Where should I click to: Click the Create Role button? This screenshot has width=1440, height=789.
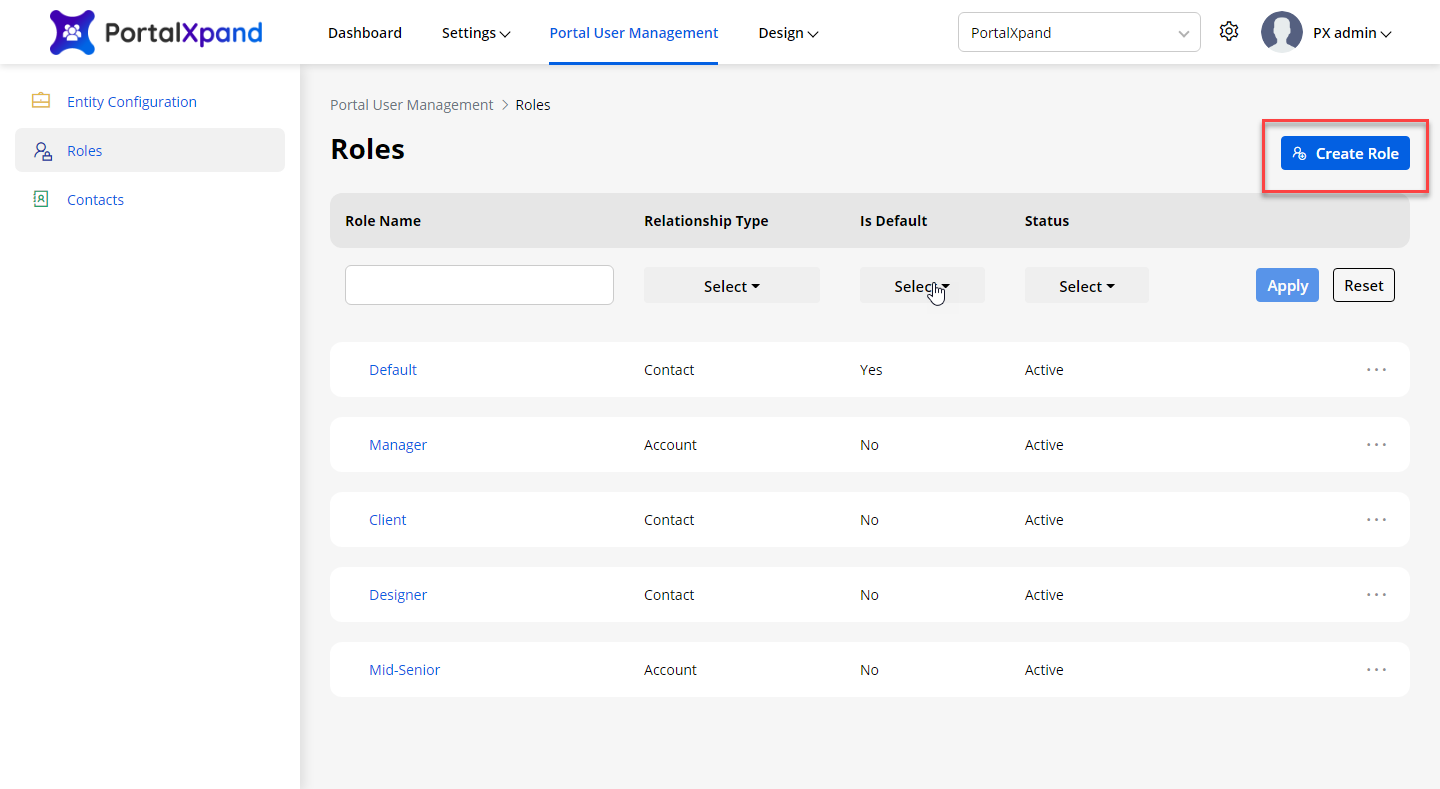tap(1345, 153)
